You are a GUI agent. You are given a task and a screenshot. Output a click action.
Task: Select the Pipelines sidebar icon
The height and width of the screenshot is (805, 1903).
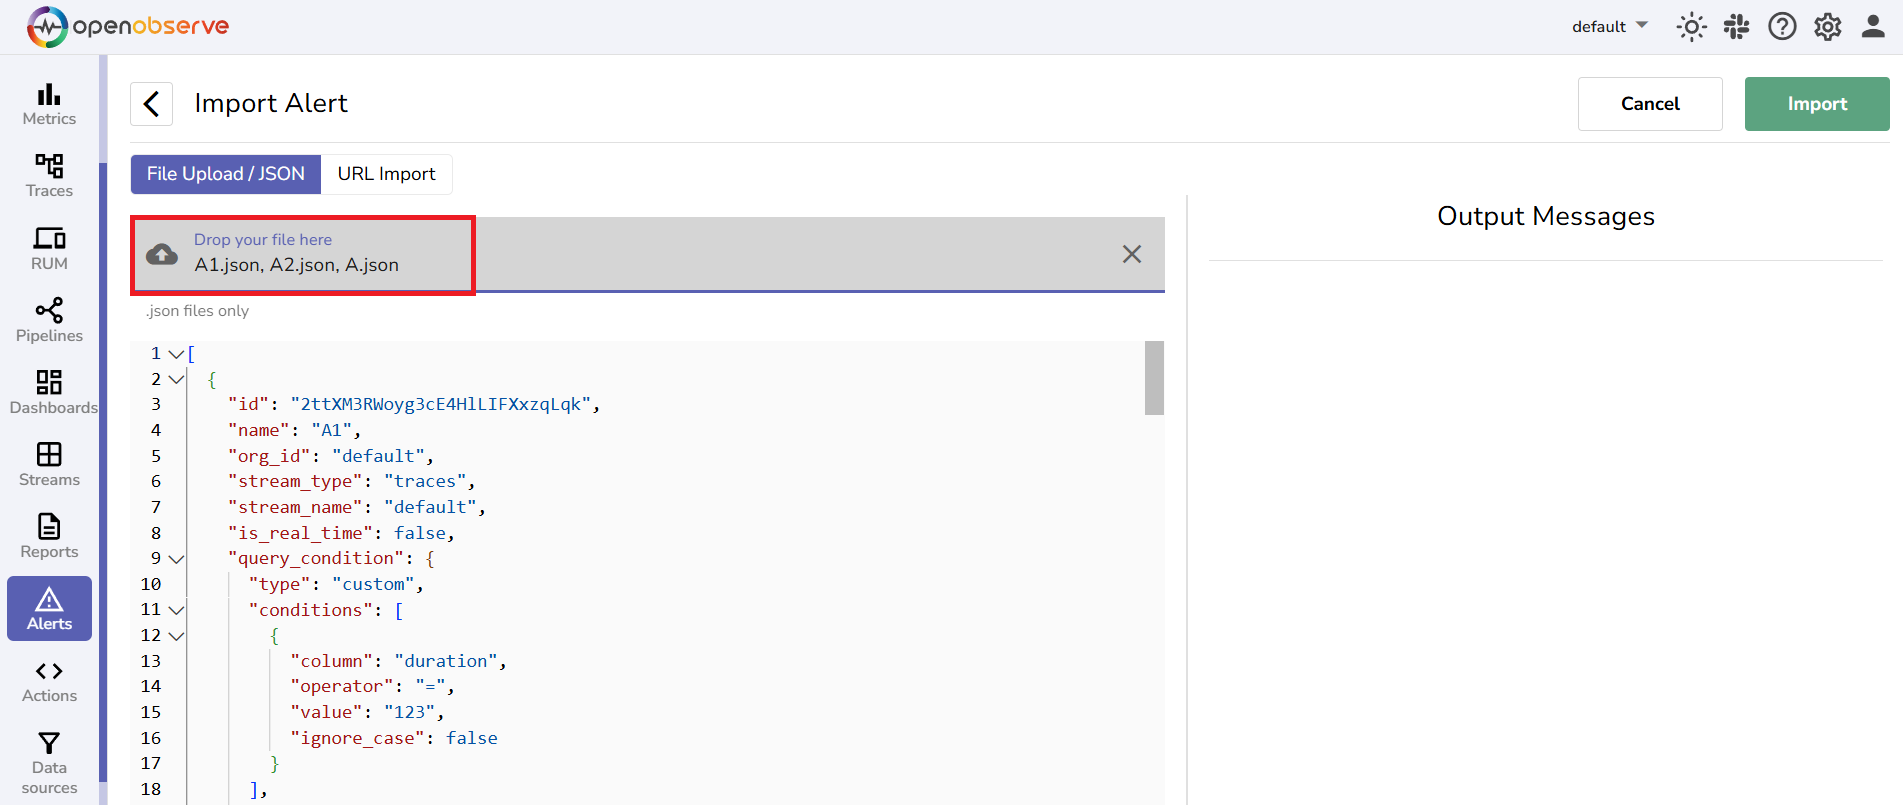point(48,319)
